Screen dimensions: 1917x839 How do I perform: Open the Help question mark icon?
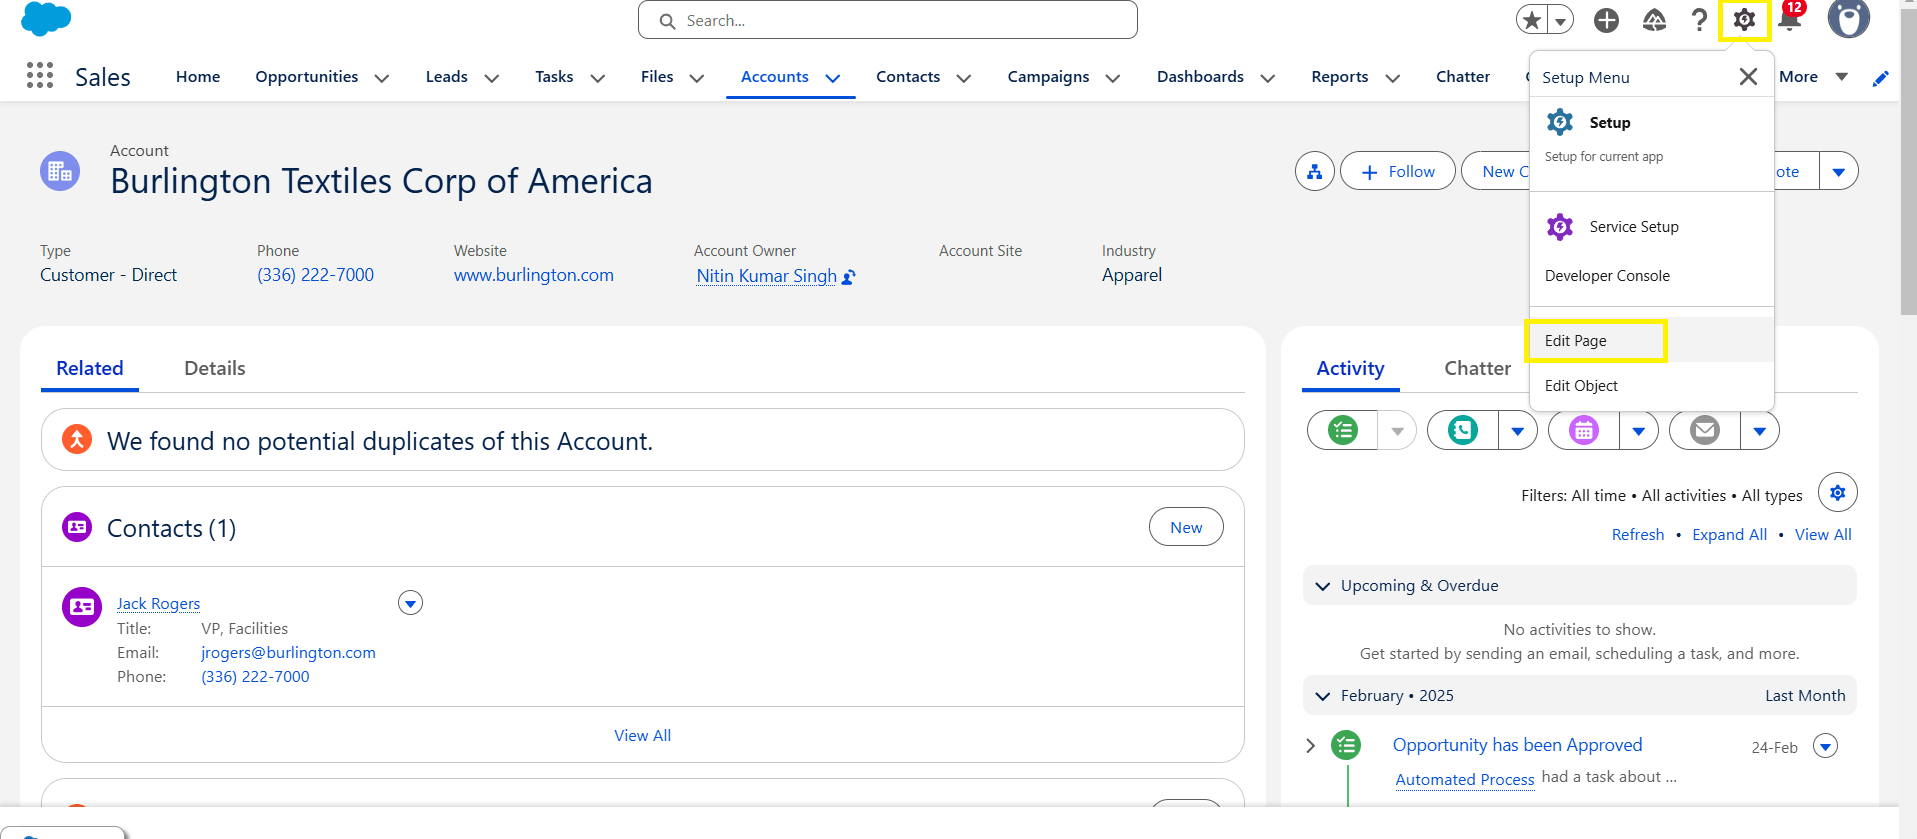[1699, 20]
